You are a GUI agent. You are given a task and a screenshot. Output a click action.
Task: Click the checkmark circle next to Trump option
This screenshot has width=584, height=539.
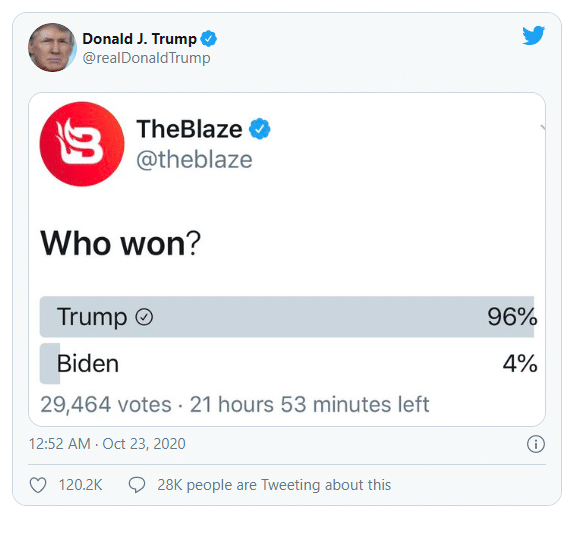144,317
